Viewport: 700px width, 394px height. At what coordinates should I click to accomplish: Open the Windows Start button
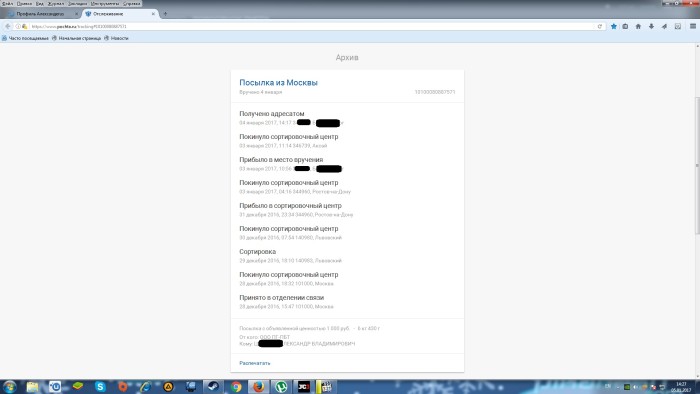click(9, 386)
